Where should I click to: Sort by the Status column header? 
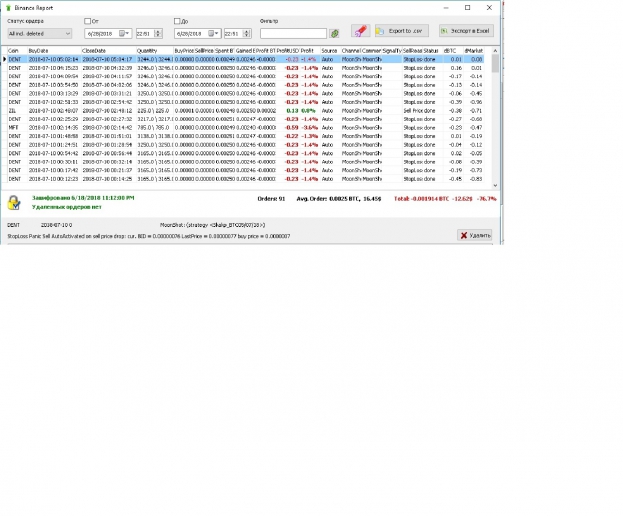432,51
